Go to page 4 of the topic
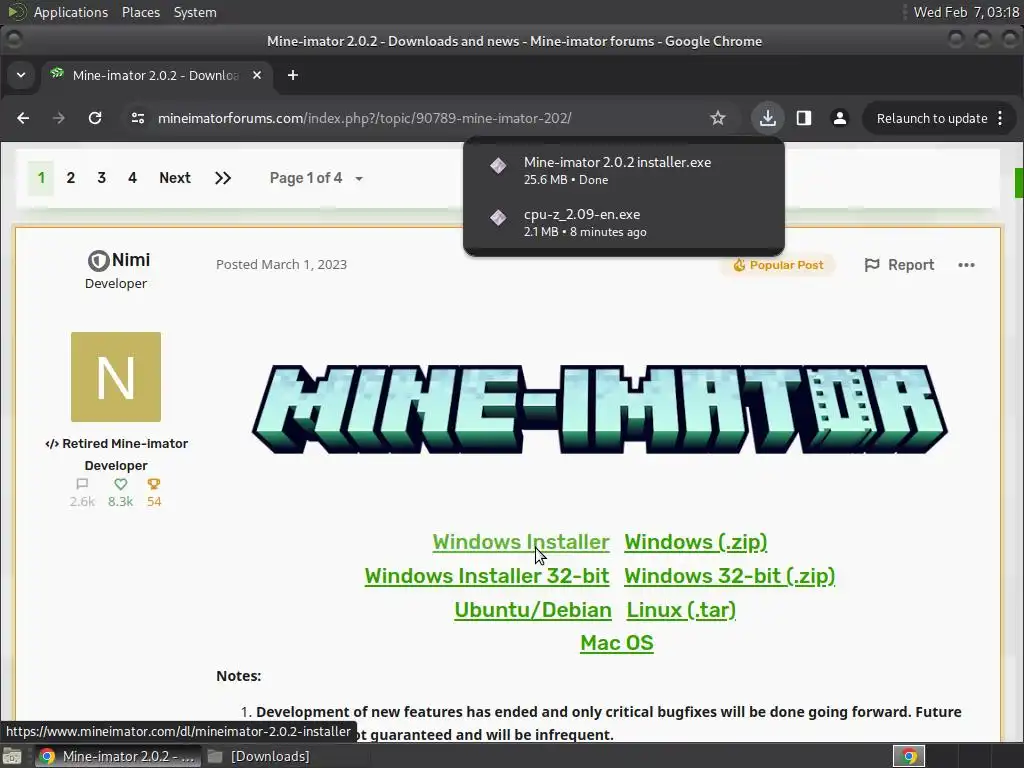 [x=132, y=178]
